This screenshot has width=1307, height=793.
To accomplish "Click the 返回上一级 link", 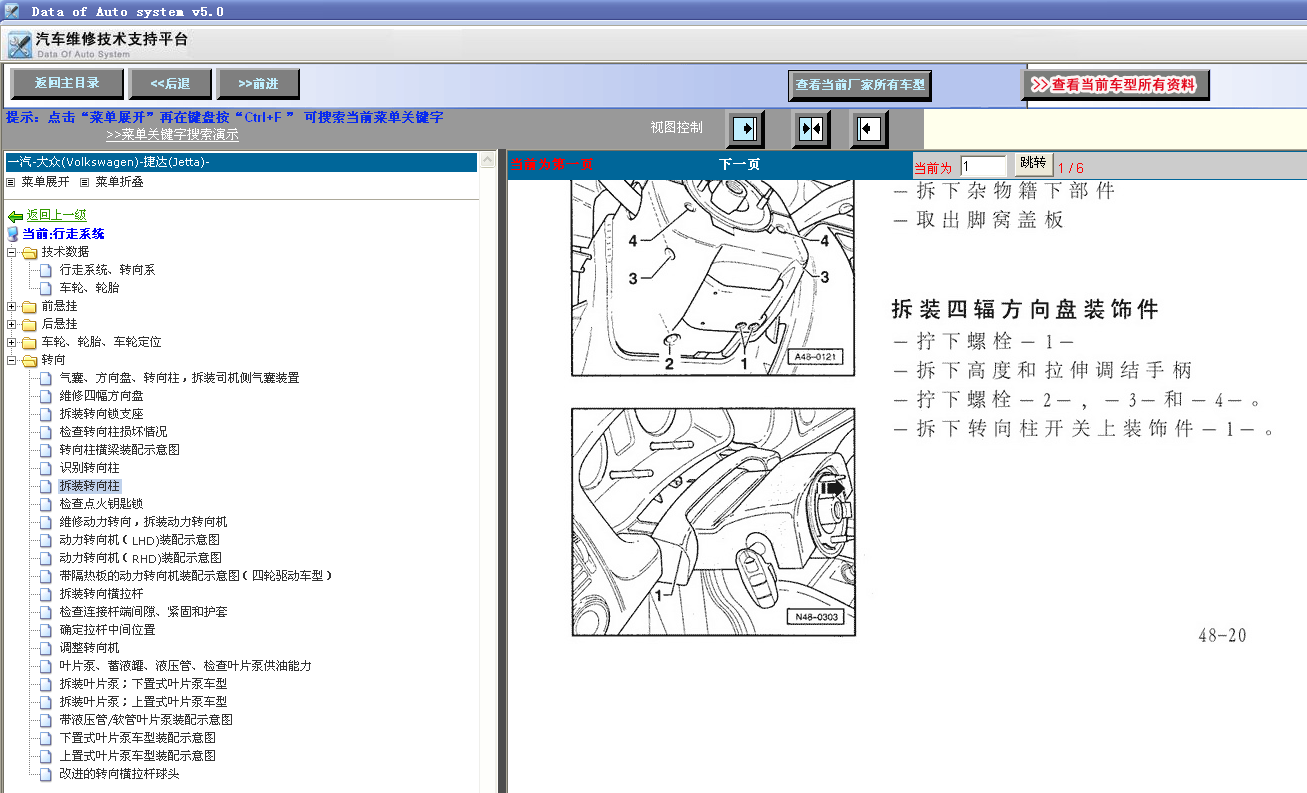I will 57,215.
